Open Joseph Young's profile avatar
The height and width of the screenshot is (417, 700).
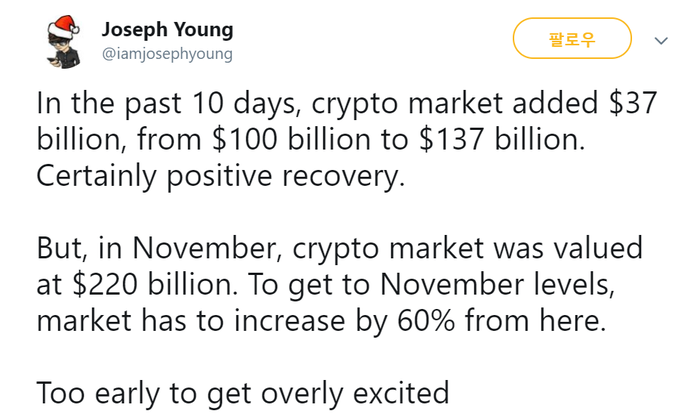[x=64, y=42]
